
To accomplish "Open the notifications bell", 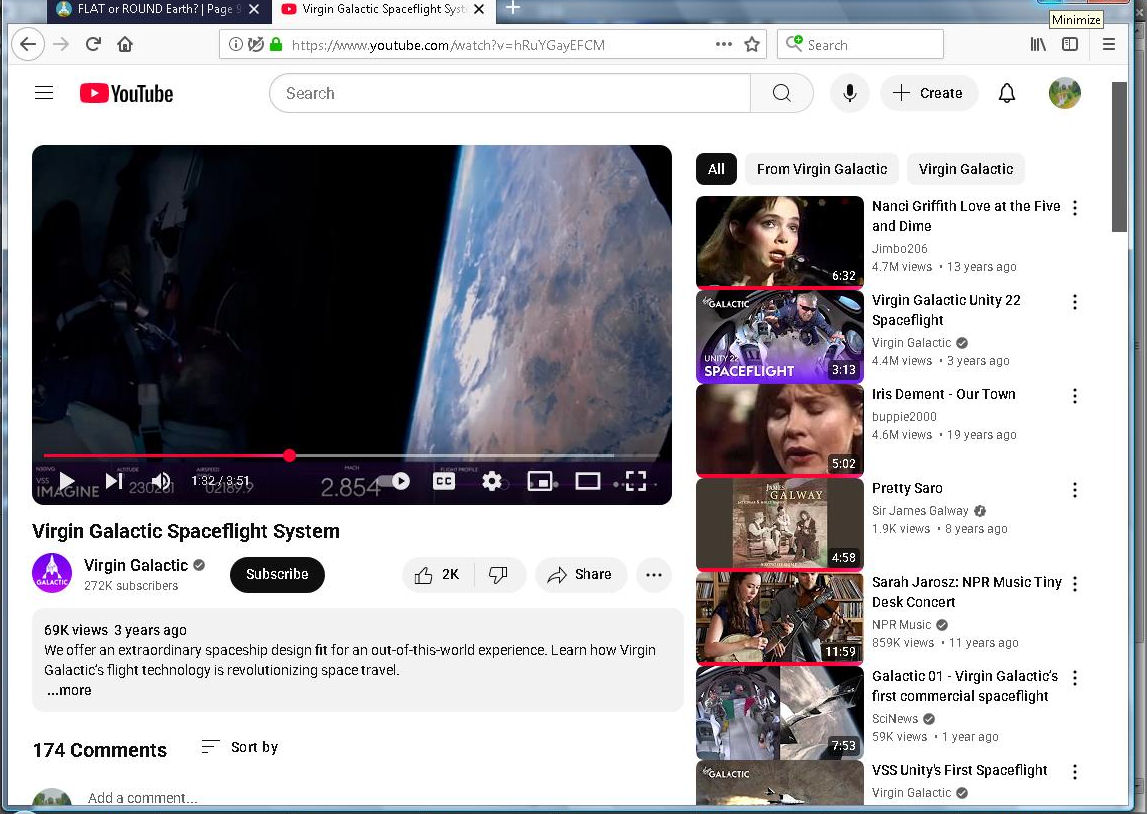I will point(1007,93).
